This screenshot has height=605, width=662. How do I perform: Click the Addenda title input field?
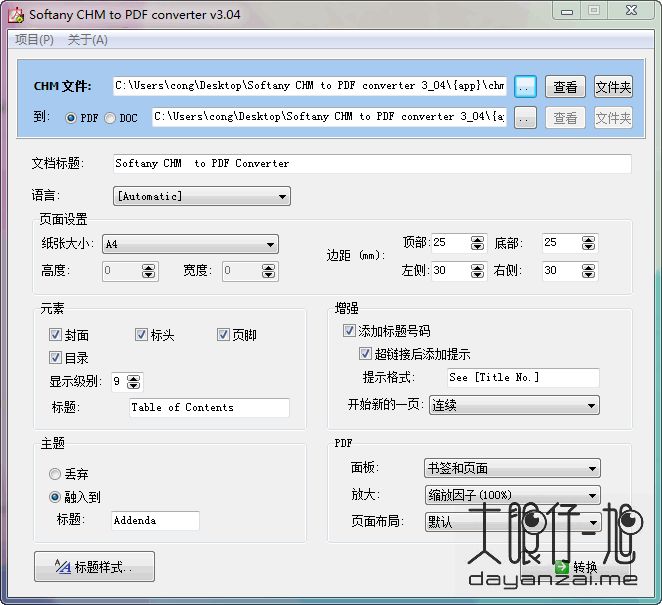tap(155, 521)
